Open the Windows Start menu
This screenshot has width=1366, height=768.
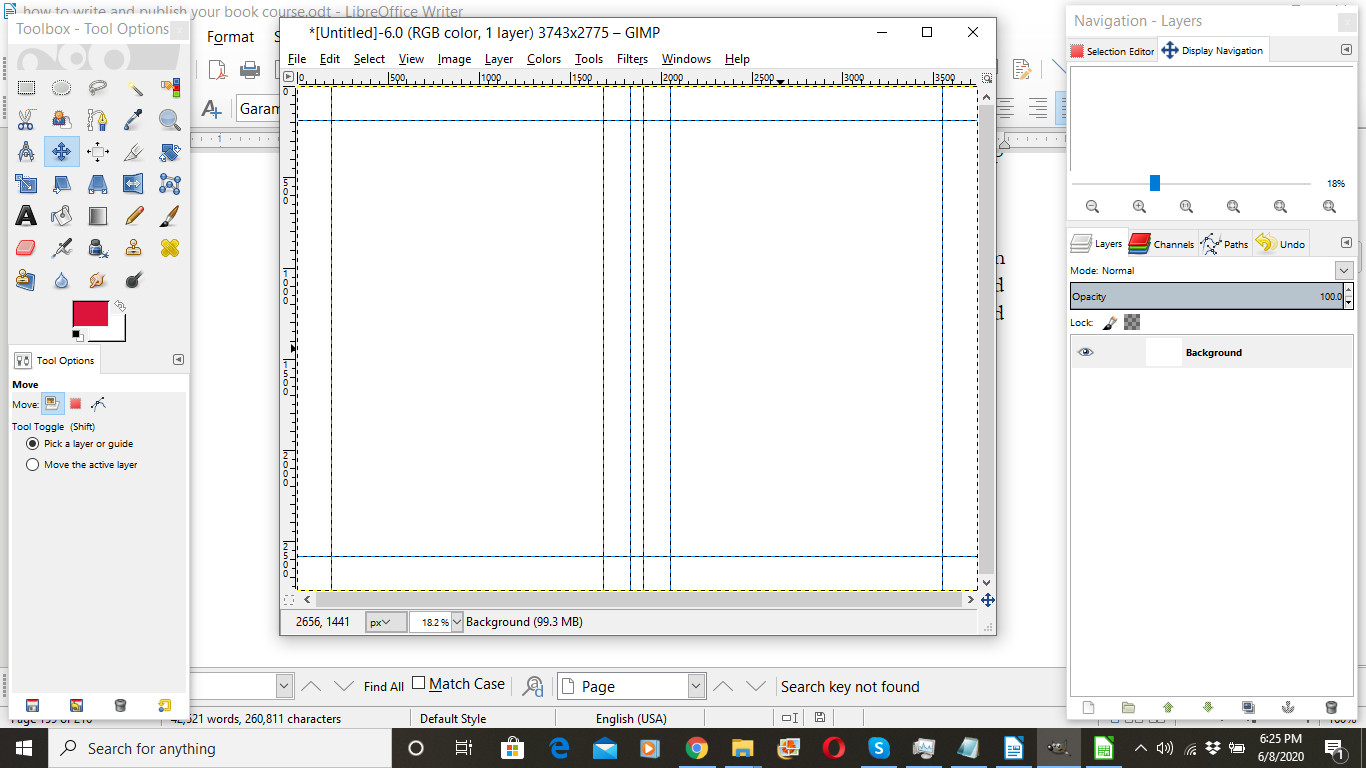[x=24, y=748]
